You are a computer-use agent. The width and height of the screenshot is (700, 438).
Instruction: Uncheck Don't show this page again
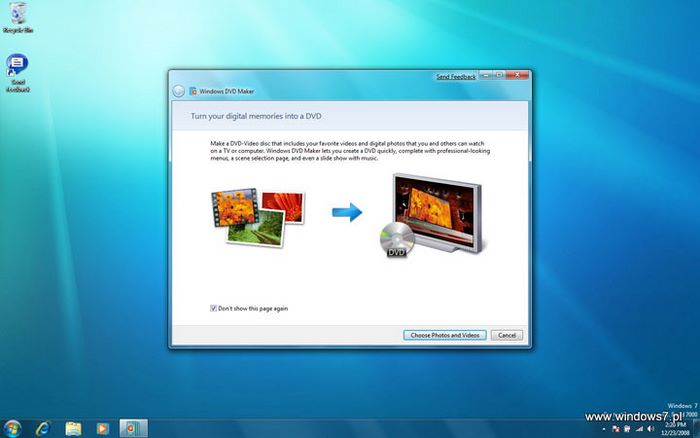point(213,308)
